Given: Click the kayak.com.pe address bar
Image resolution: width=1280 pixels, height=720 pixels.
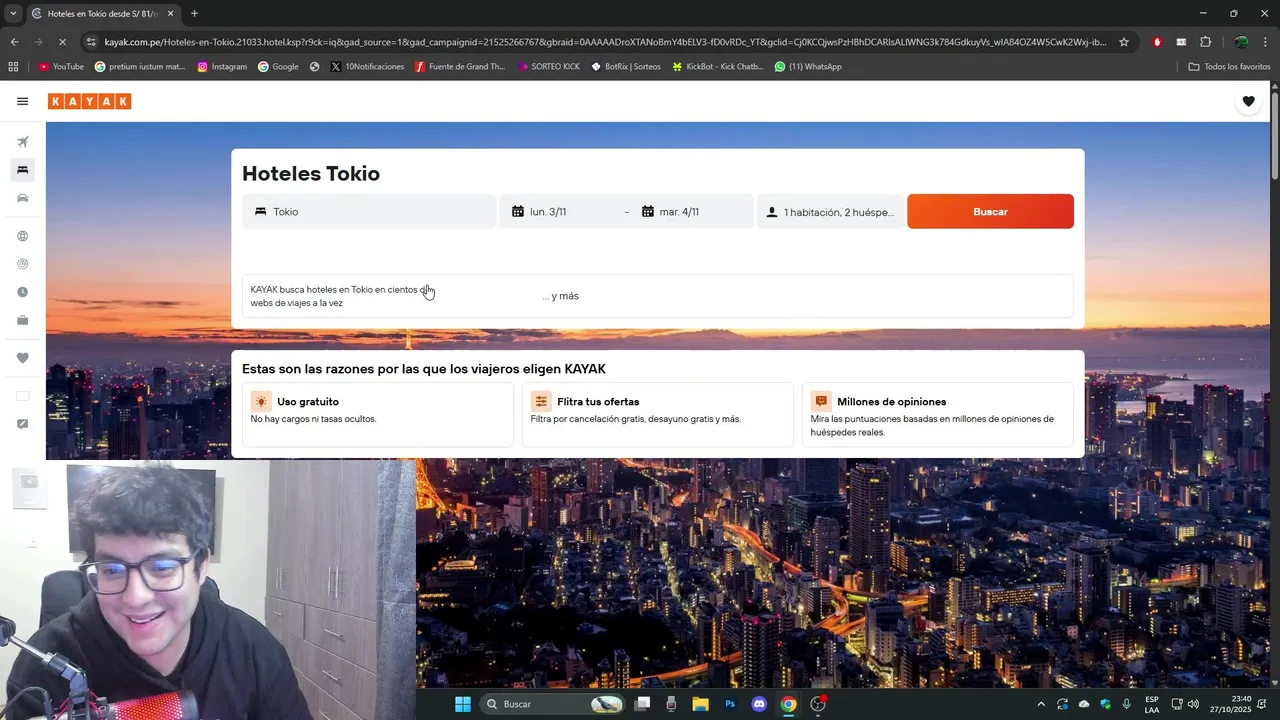Looking at the screenshot, I should tap(605, 42).
